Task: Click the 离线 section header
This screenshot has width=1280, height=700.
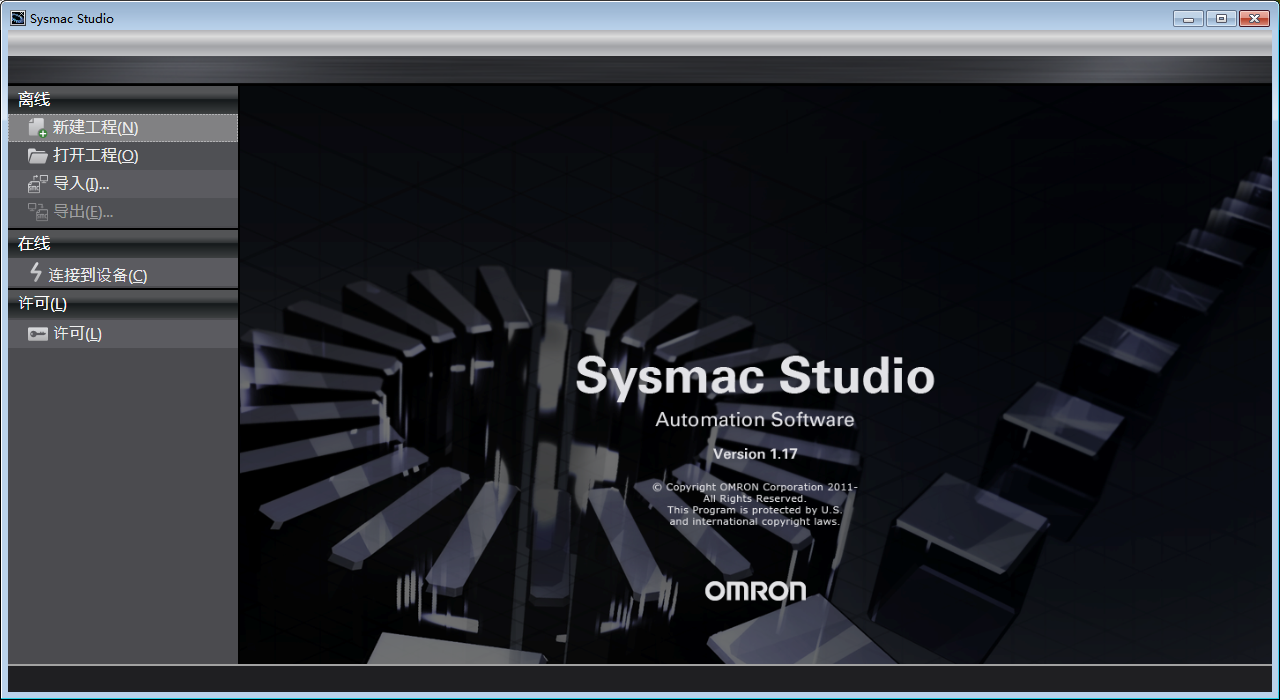Action: point(34,99)
